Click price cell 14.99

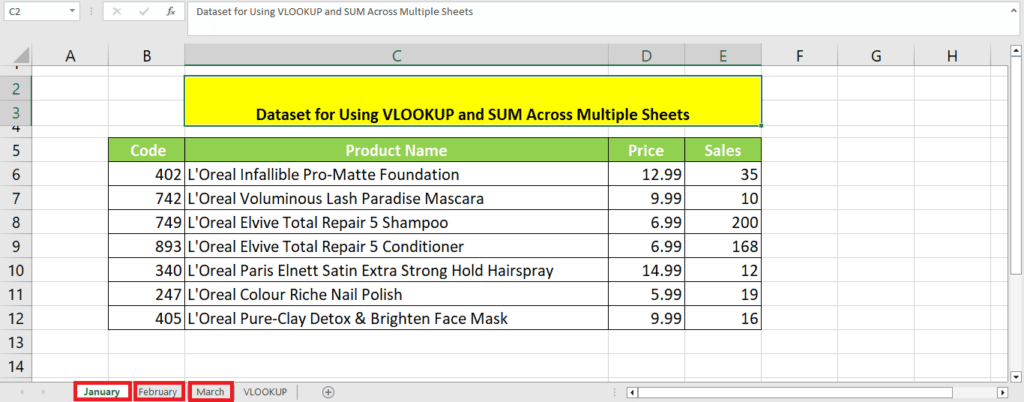click(x=647, y=270)
